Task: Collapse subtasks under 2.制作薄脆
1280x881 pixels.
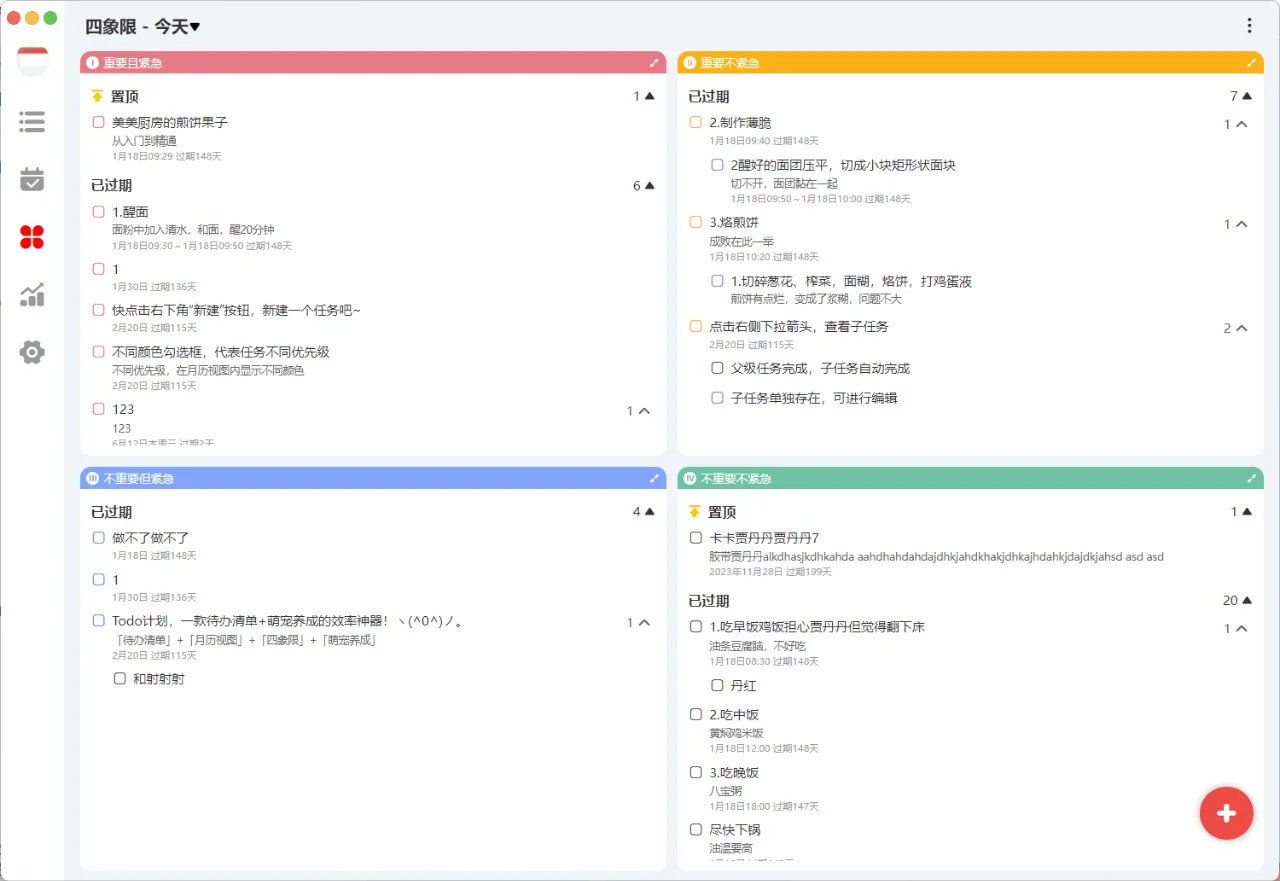Action: [x=1240, y=124]
